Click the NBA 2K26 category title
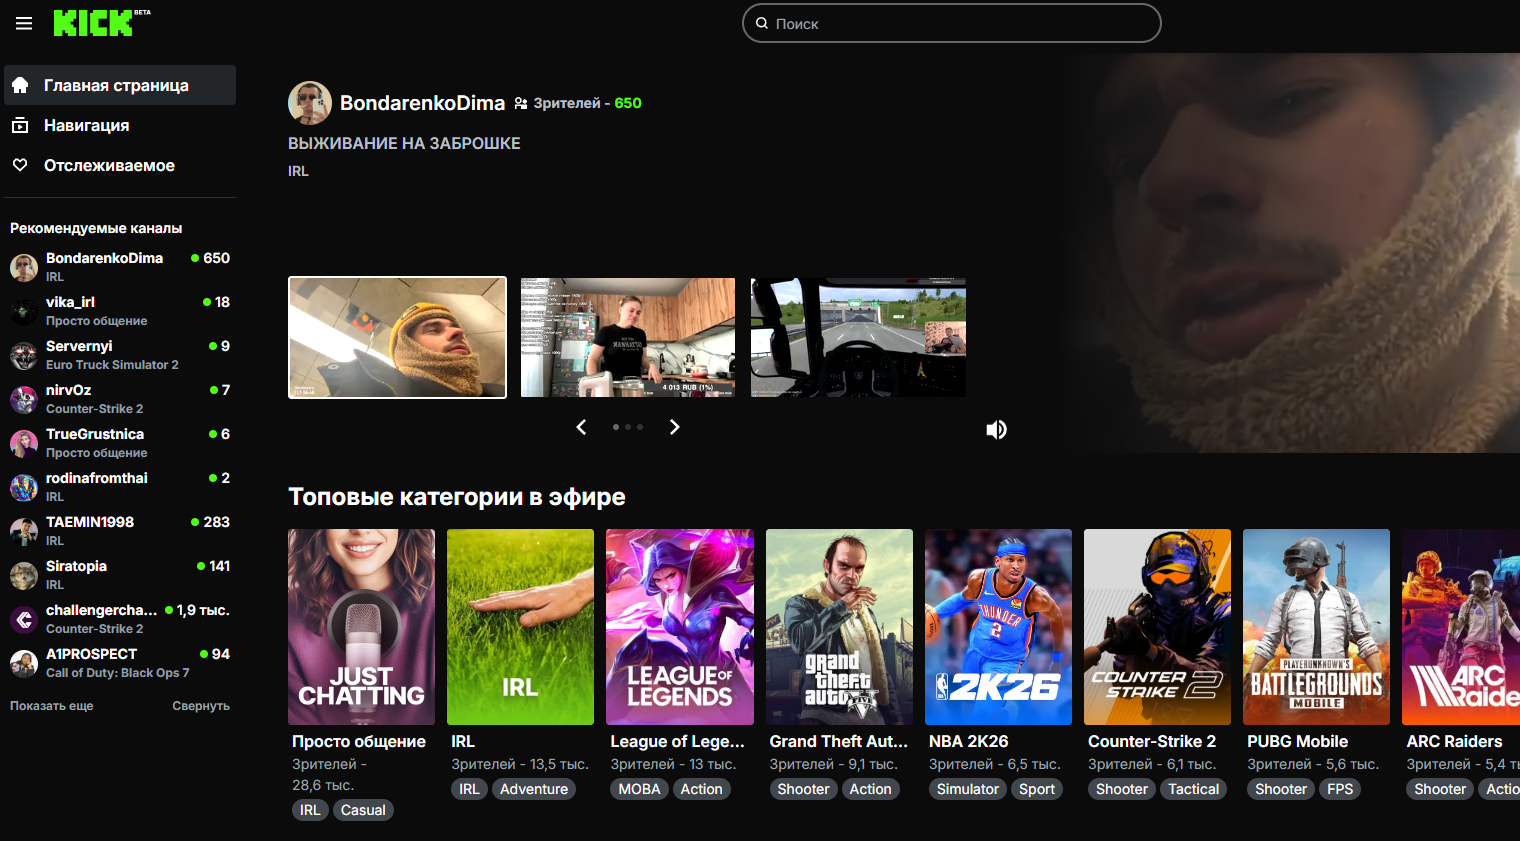This screenshot has width=1520, height=841. pyautogui.click(x=969, y=741)
